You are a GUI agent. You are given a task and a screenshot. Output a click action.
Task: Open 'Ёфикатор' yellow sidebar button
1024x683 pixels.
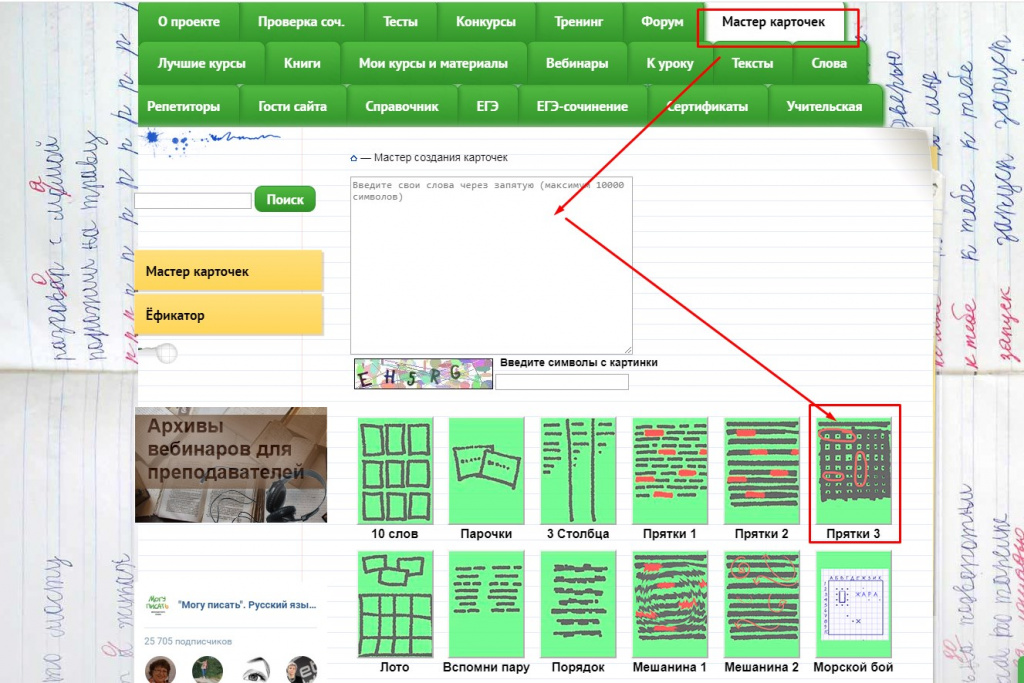(229, 315)
